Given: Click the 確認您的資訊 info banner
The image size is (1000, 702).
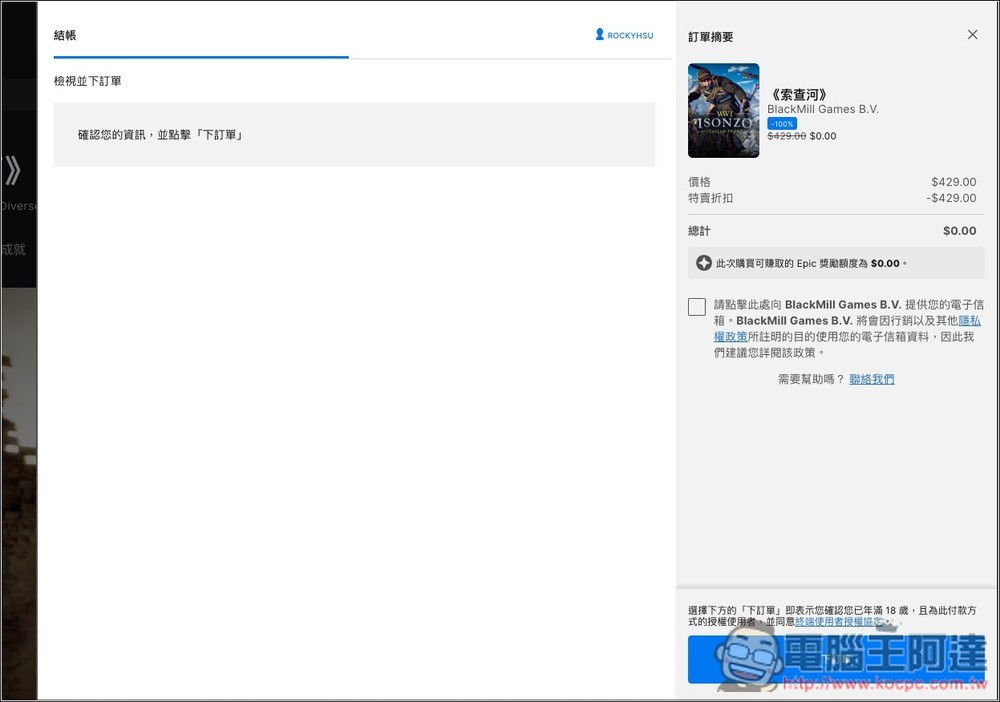Looking at the screenshot, I should pyautogui.click(x=354, y=134).
